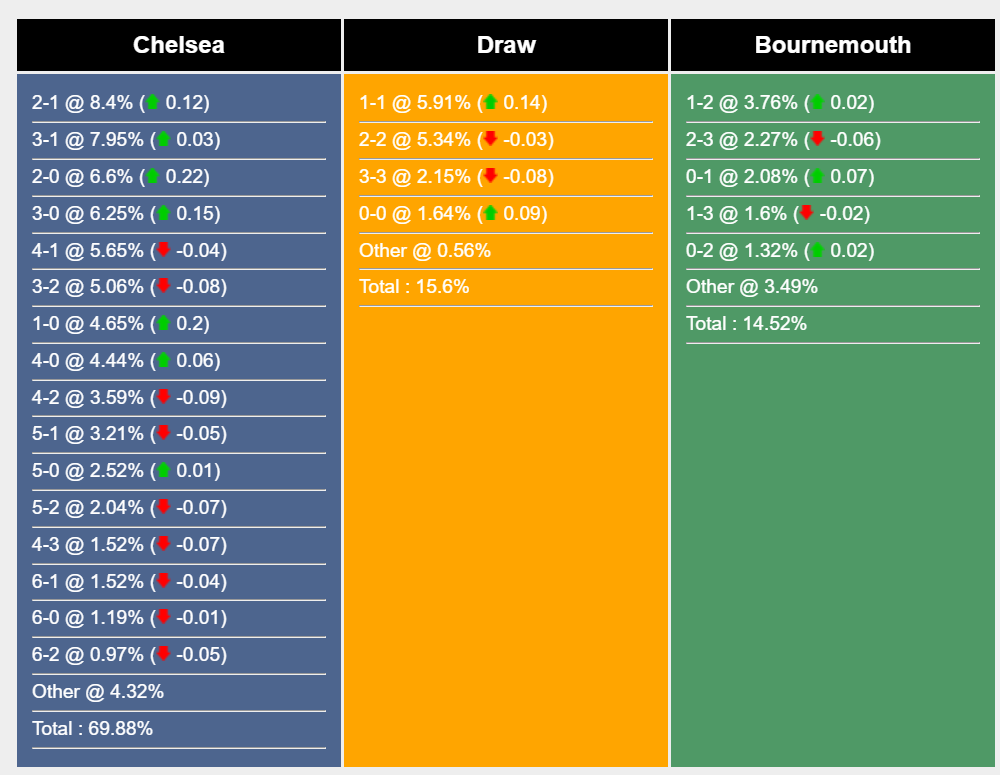Click the red arrow next to 2-2 draw
1000x775 pixels.
[x=490, y=139]
